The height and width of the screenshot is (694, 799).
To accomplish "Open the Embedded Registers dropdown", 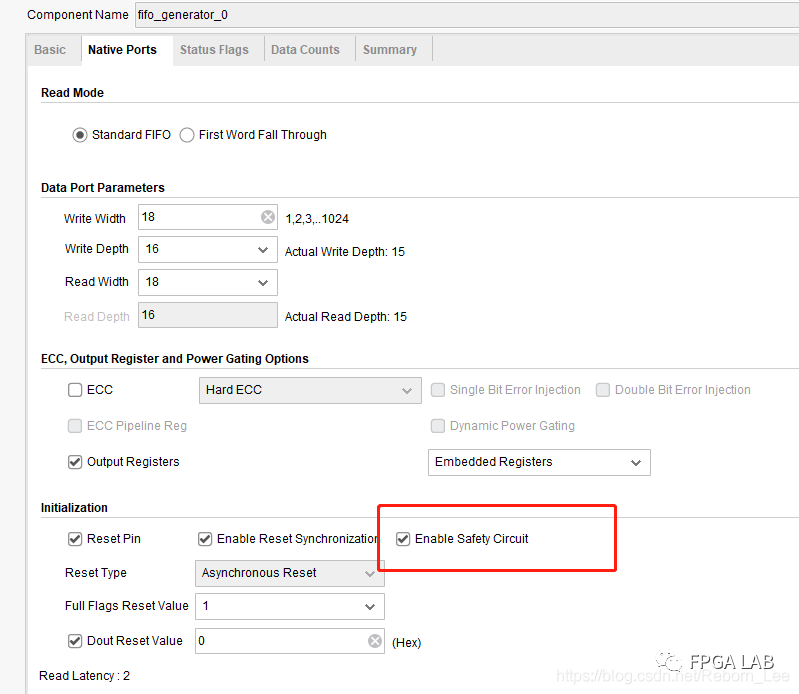I will [637, 463].
